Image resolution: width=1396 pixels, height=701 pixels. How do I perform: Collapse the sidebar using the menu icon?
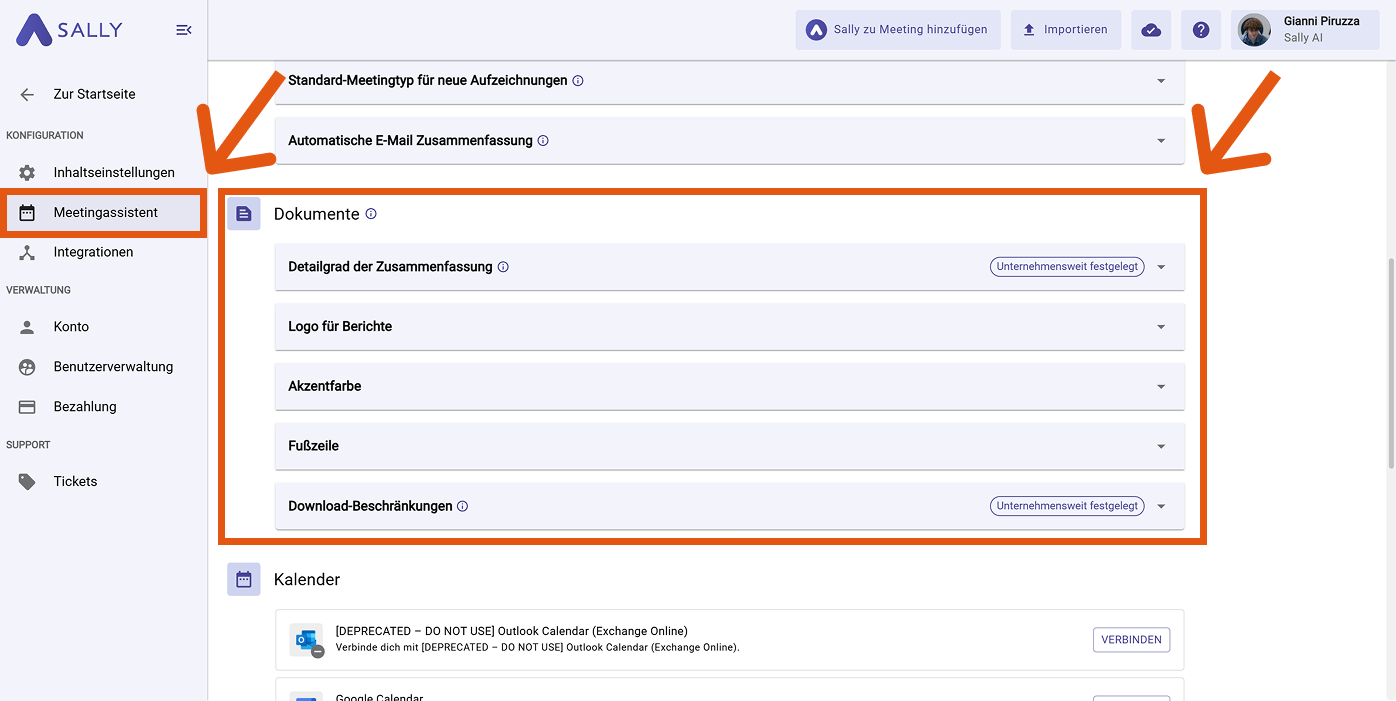[183, 30]
